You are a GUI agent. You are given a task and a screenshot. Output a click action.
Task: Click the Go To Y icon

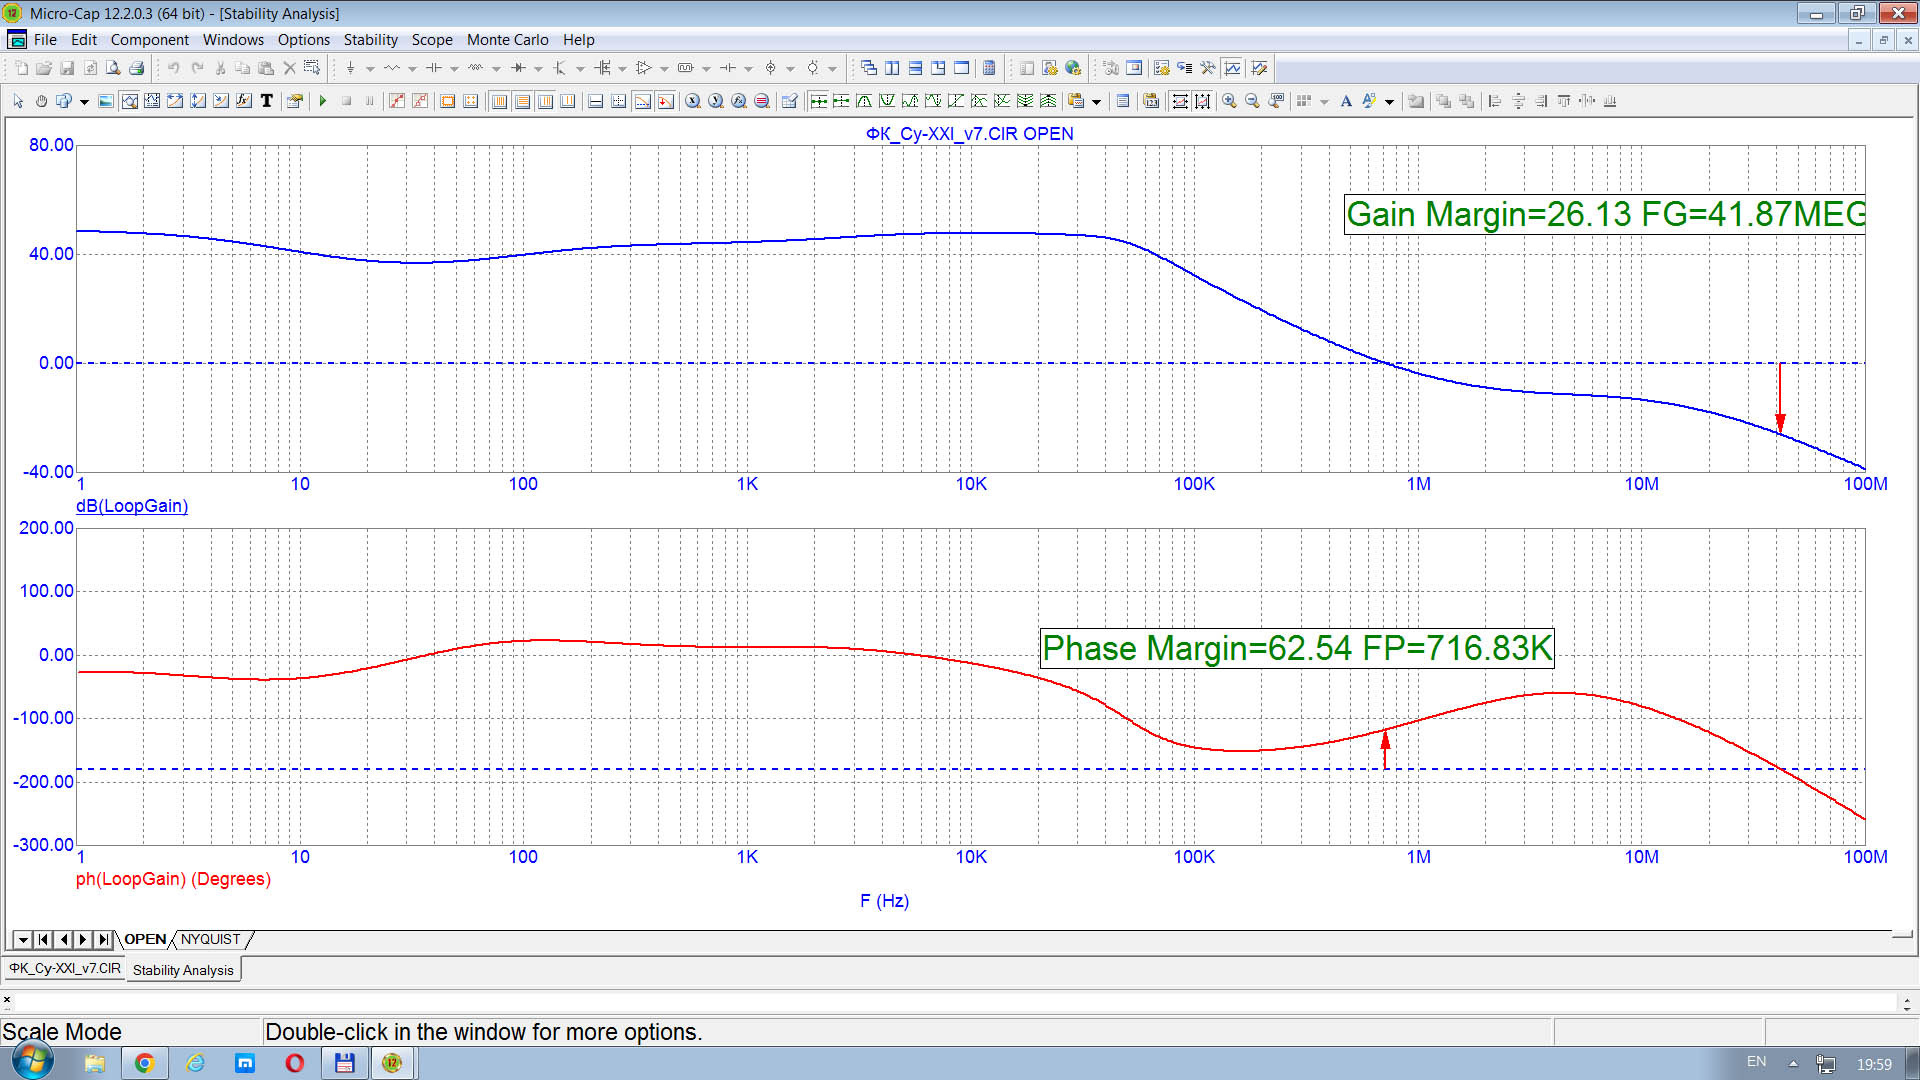coord(716,101)
